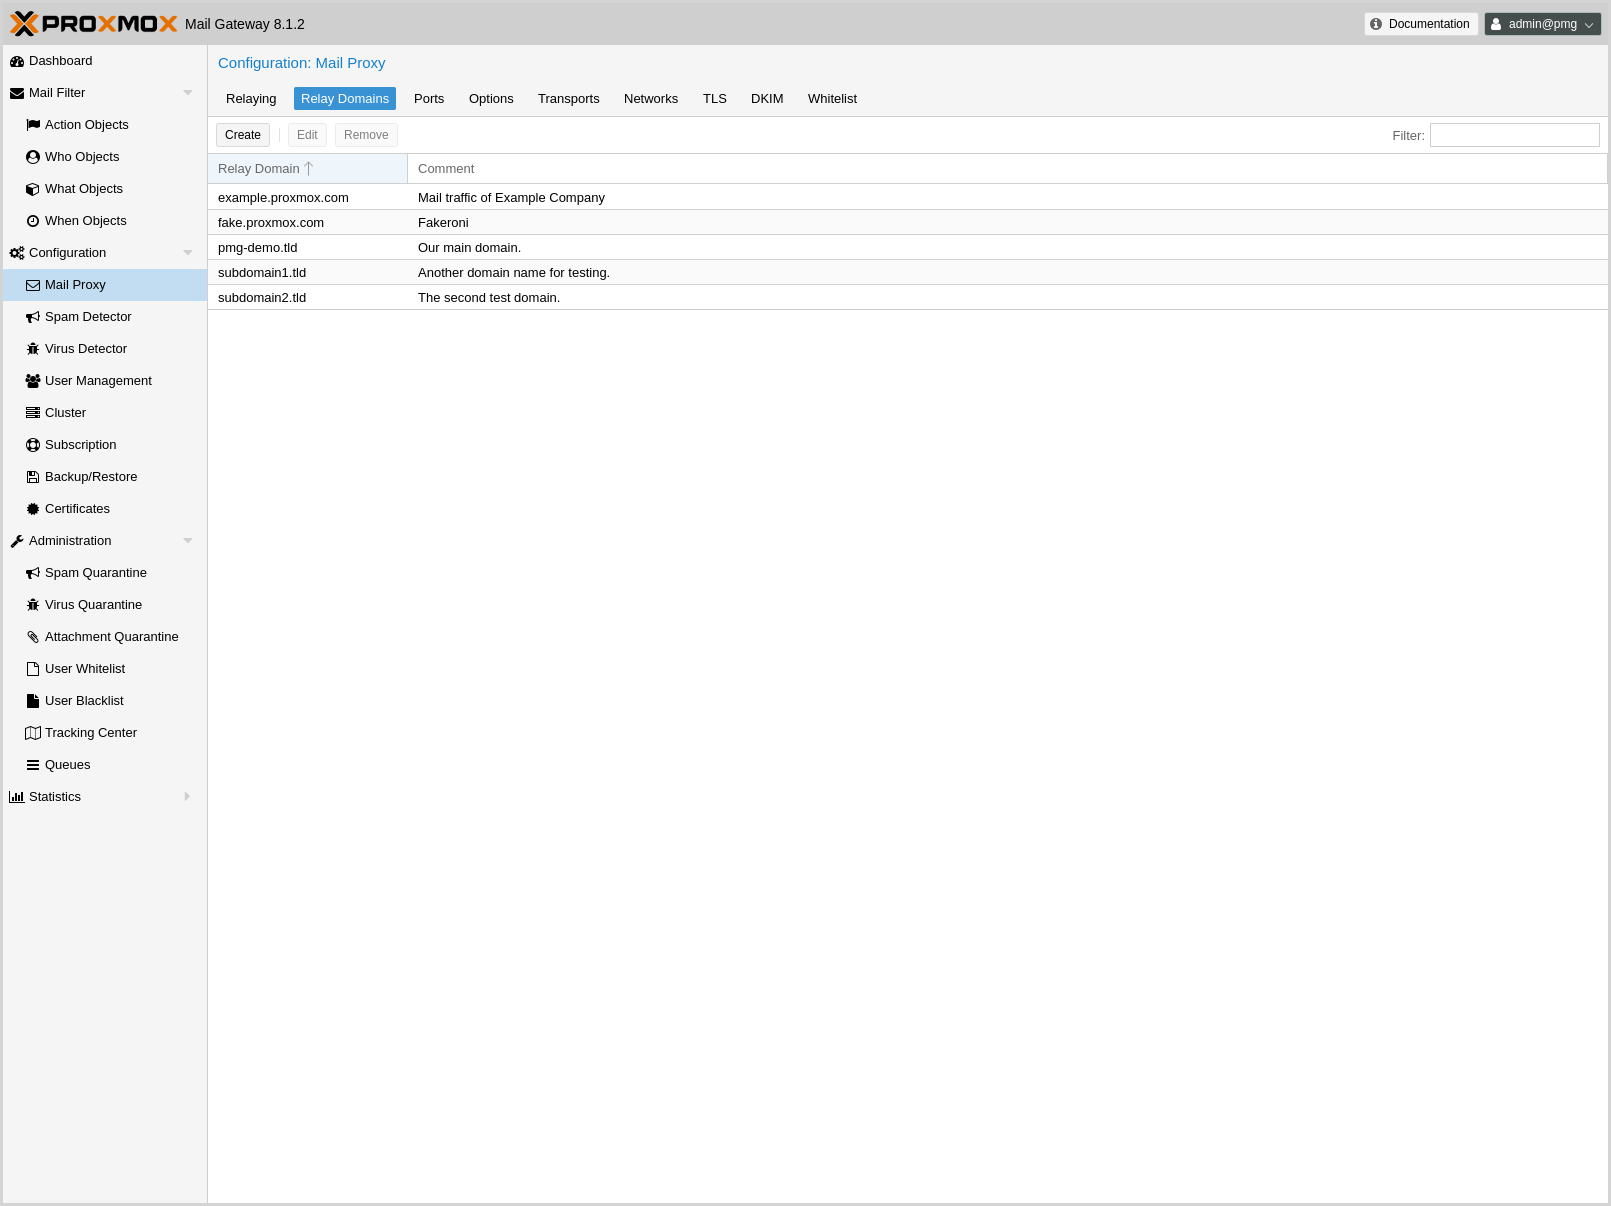The image size is (1611, 1206).
Task: Sort by the Relay Domain column header
Action: pos(259,169)
